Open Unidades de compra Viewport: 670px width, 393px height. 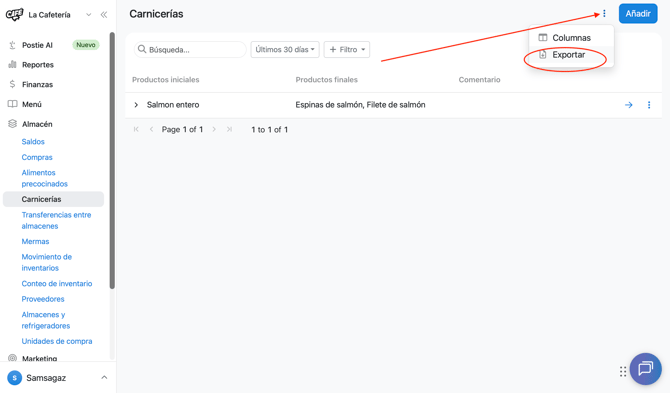click(x=57, y=341)
